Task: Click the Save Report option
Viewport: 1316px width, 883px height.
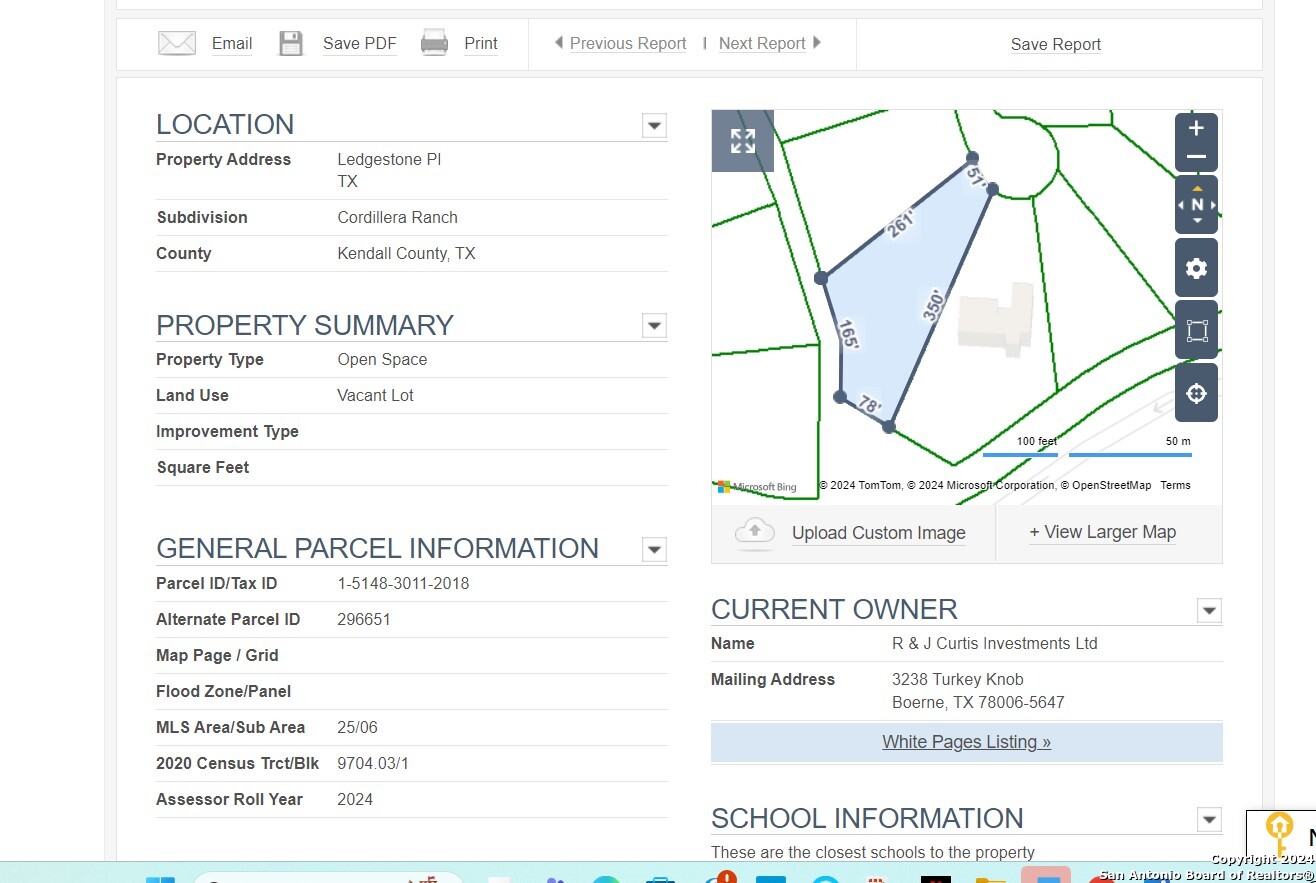Action: tap(1055, 44)
